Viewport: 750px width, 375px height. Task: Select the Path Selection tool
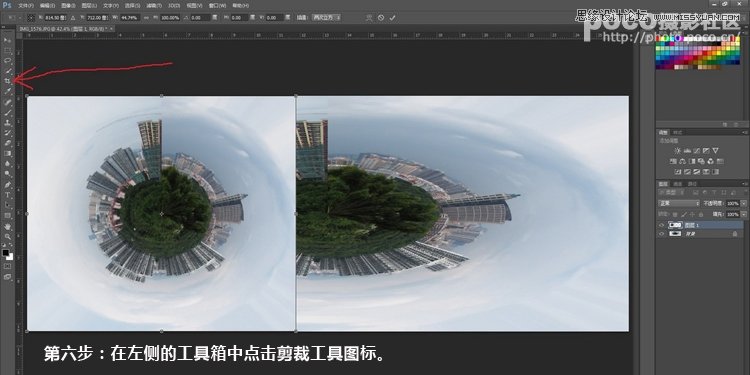8,205
